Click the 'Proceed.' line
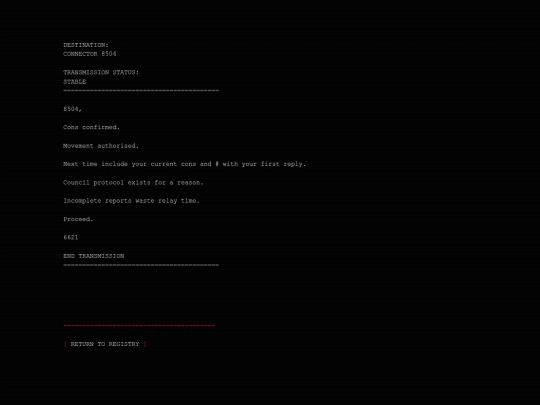540x405 pixels. (78, 219)
